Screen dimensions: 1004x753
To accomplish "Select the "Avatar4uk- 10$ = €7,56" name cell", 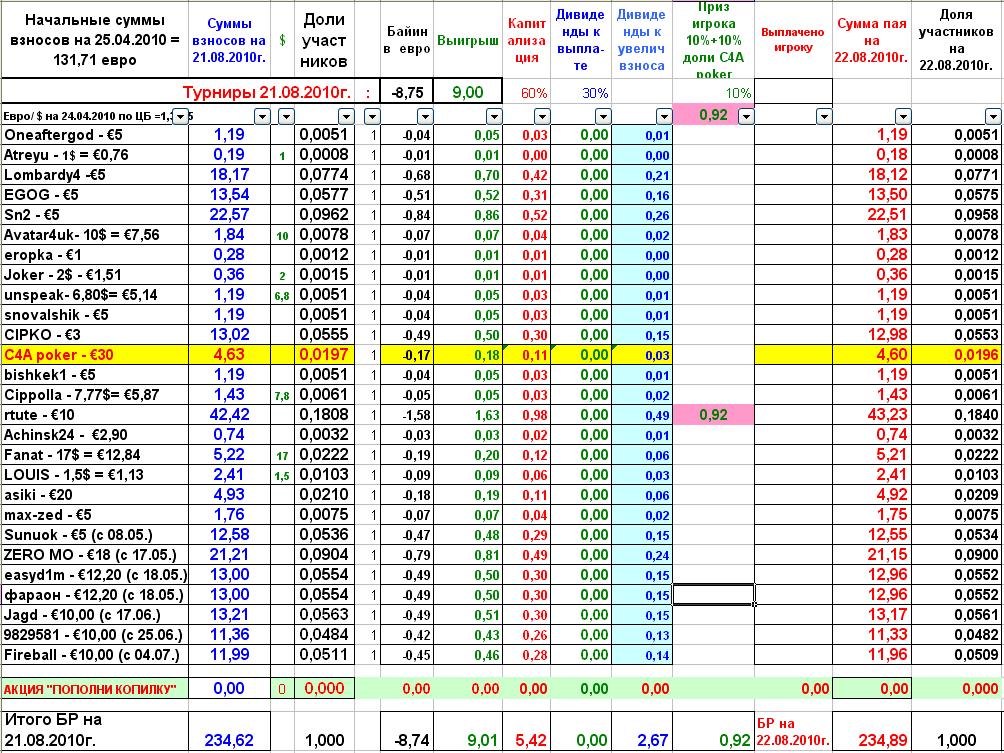I will pyautogui.click(x=95, y=235).
